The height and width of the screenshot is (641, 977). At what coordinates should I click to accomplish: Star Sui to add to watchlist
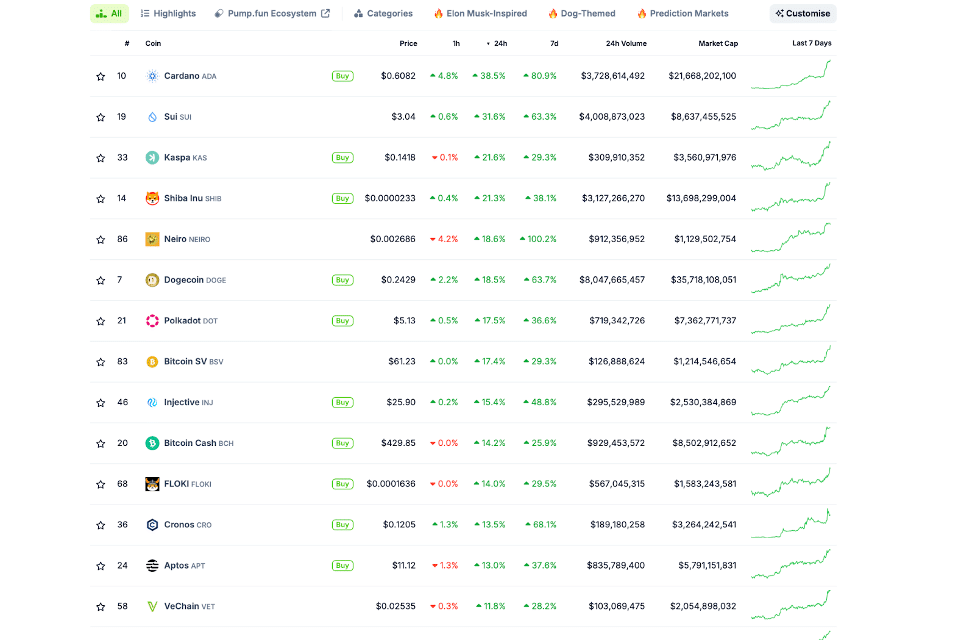(x=100, y=117)
